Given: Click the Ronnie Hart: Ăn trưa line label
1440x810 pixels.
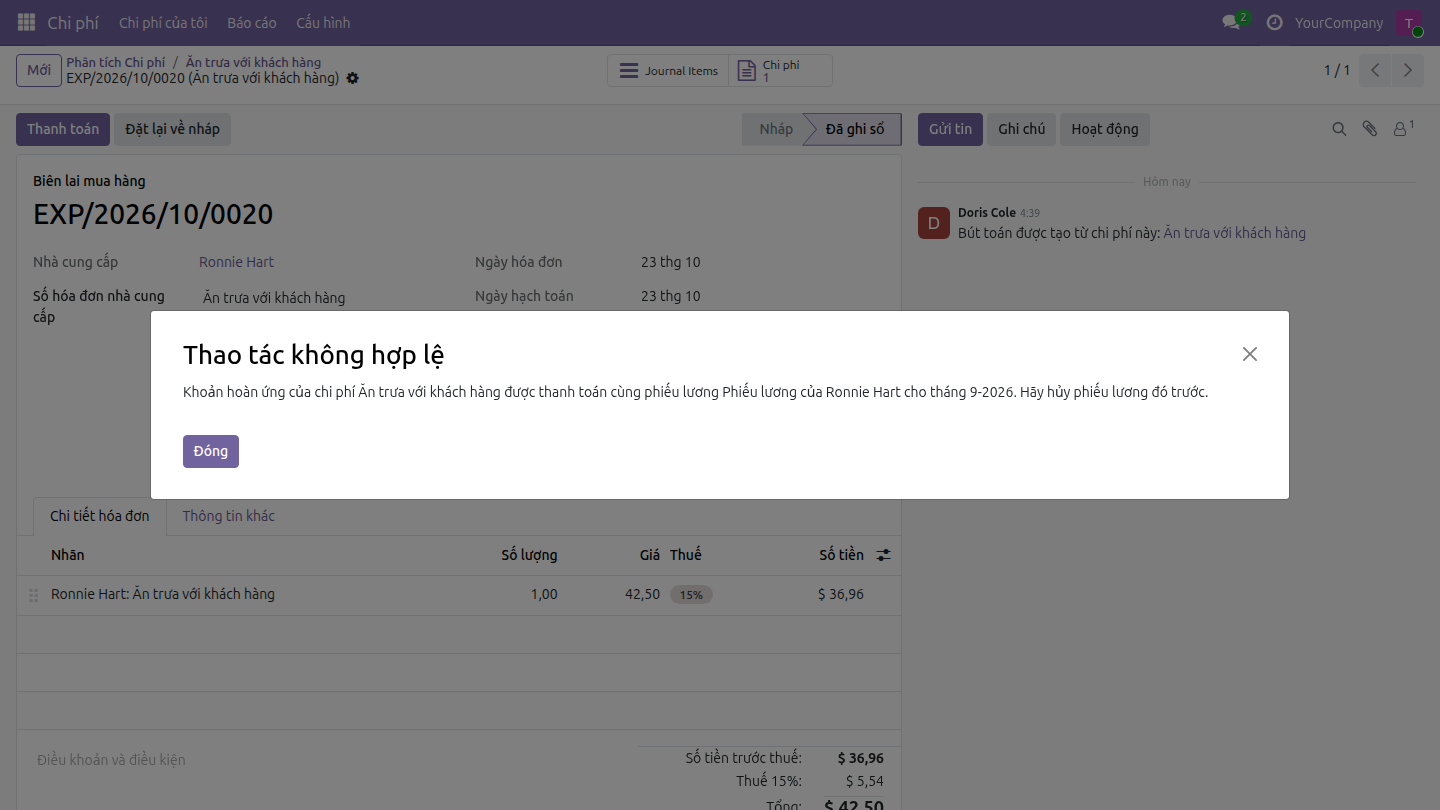Looking at the screenshot, I should (x=163, y=594).
